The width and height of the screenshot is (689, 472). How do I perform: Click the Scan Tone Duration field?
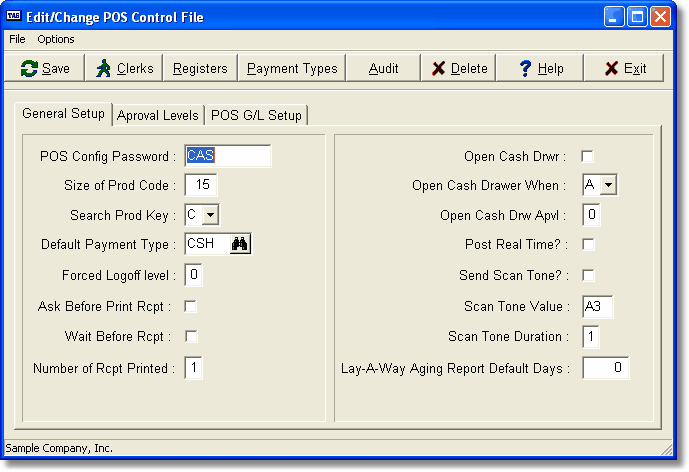pyautogui.click(x=591, y=337)
